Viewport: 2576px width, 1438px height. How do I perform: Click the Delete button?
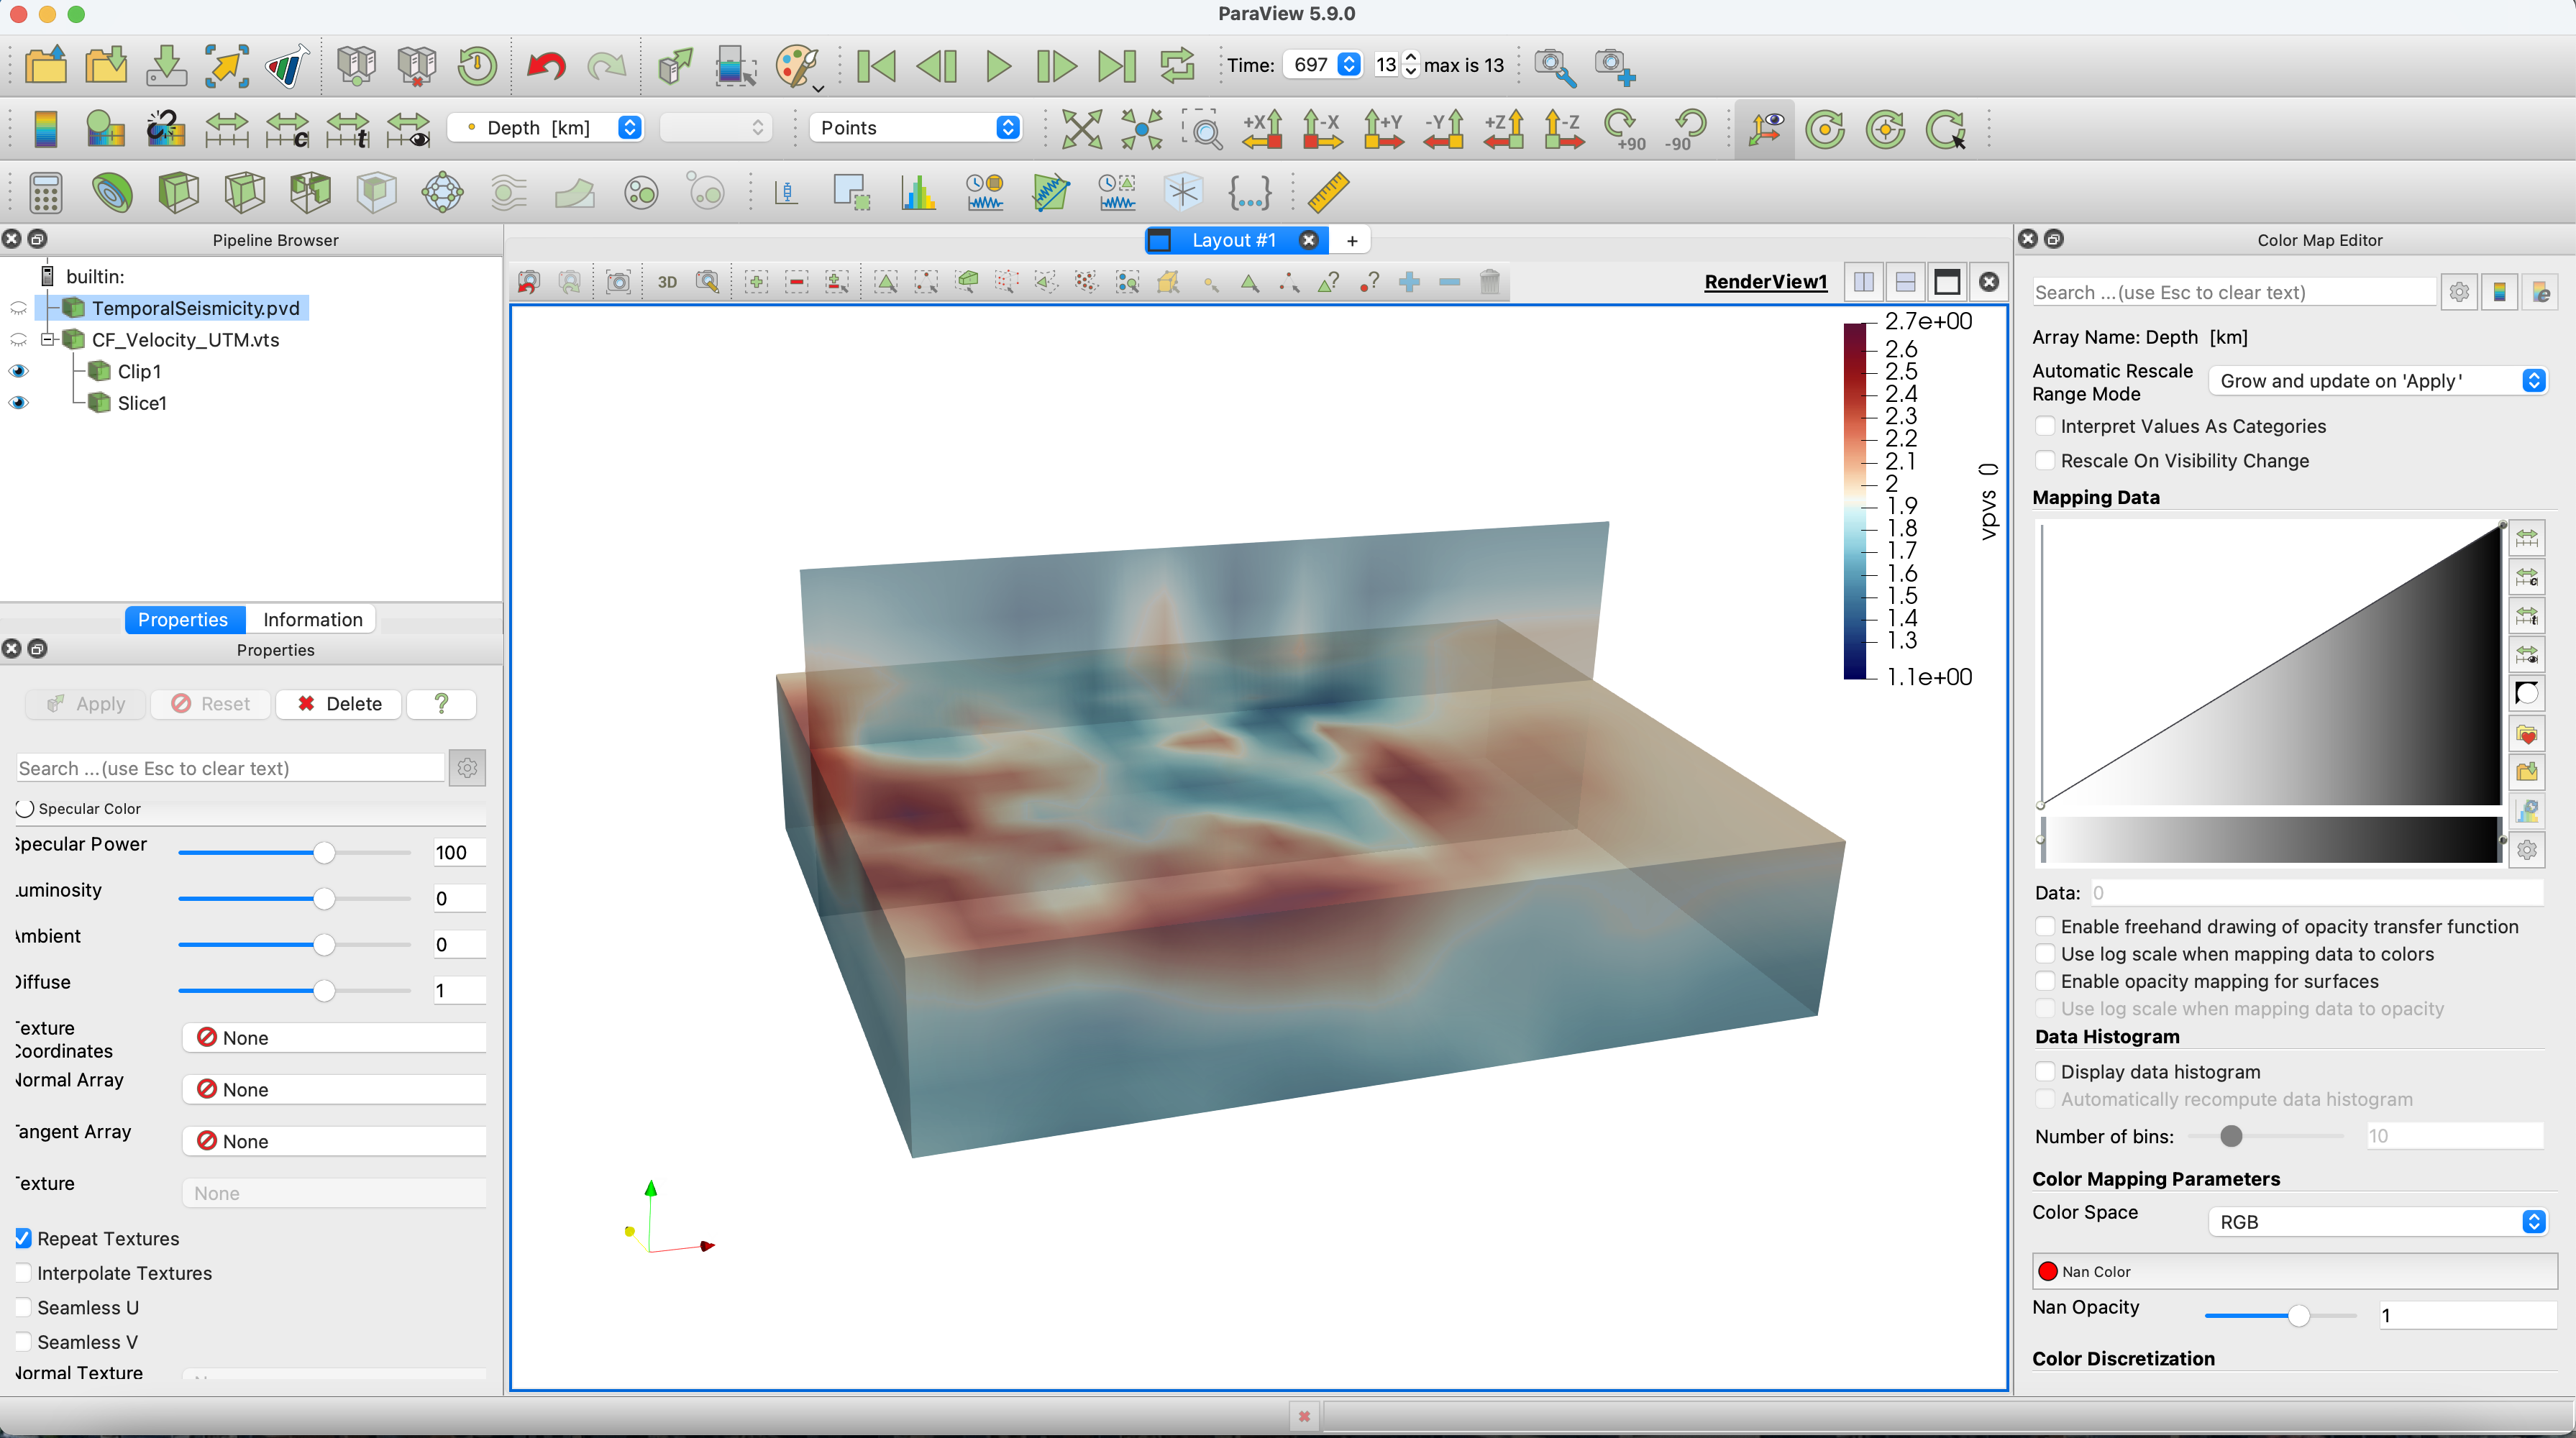click(339, 703)
